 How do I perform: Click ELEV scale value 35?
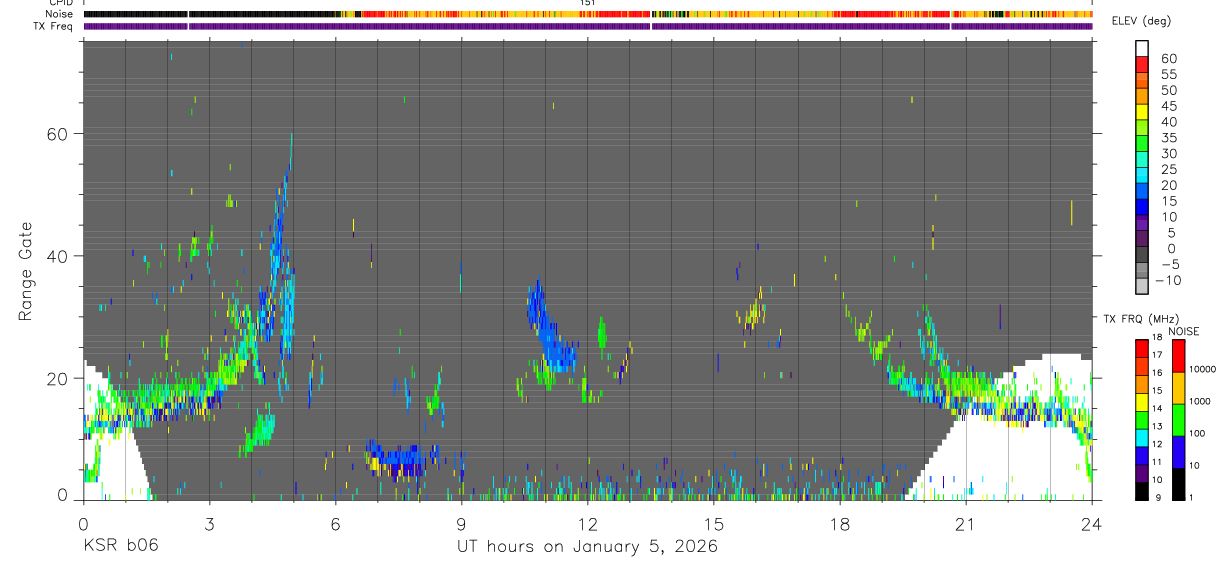[x=1168, y=137]
